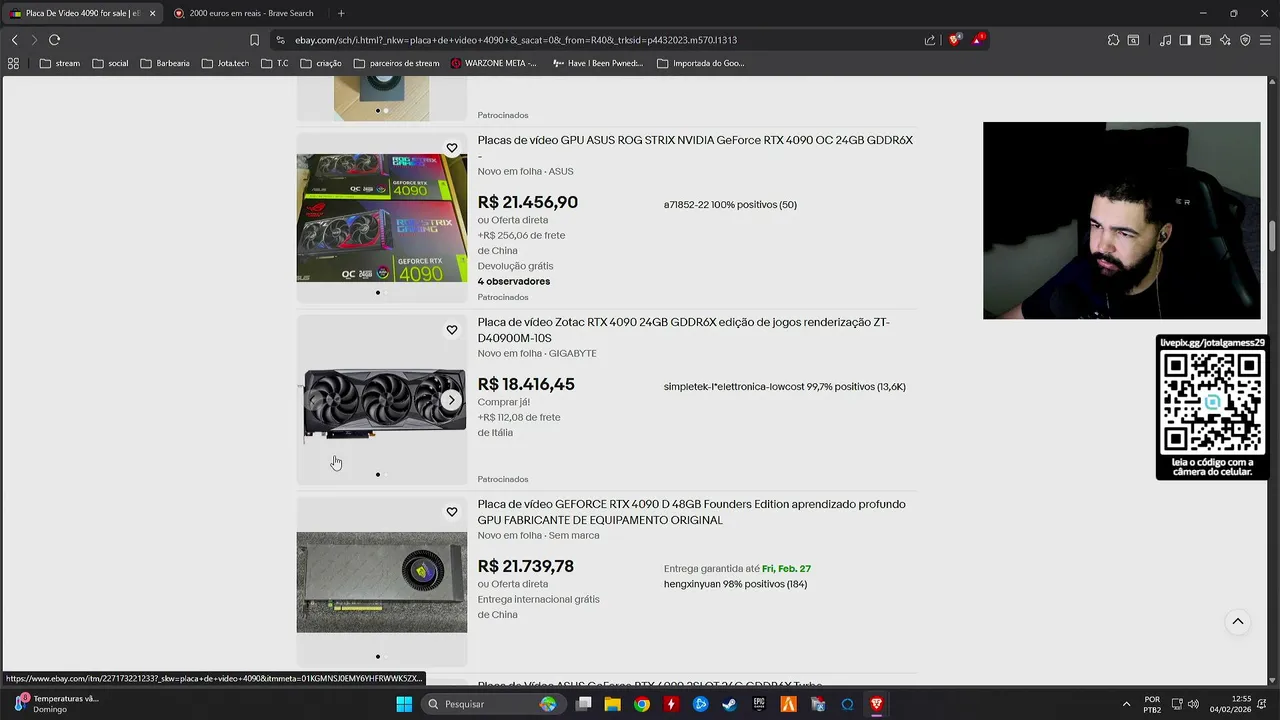Open ASUS ROG STRIX RTX 4090 listing title
This screenshot has width=1280, height=720.
pyautogui.click(x=695, y=148)
